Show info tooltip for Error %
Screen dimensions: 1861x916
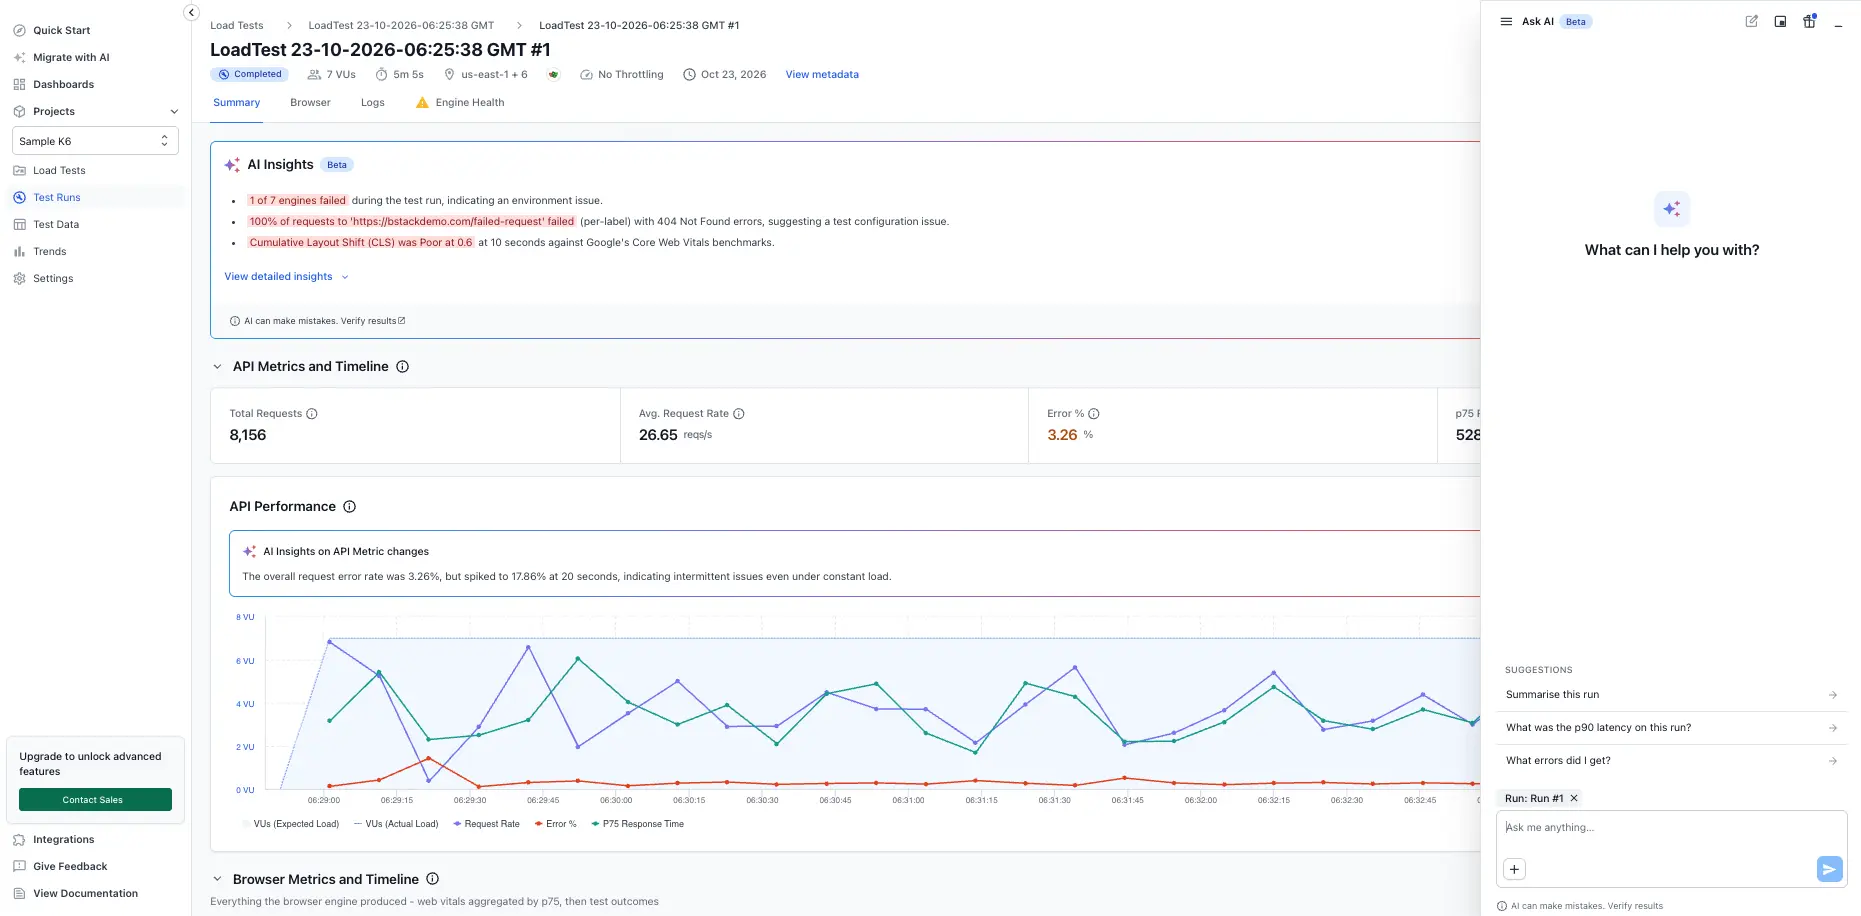click(1094, 414)
